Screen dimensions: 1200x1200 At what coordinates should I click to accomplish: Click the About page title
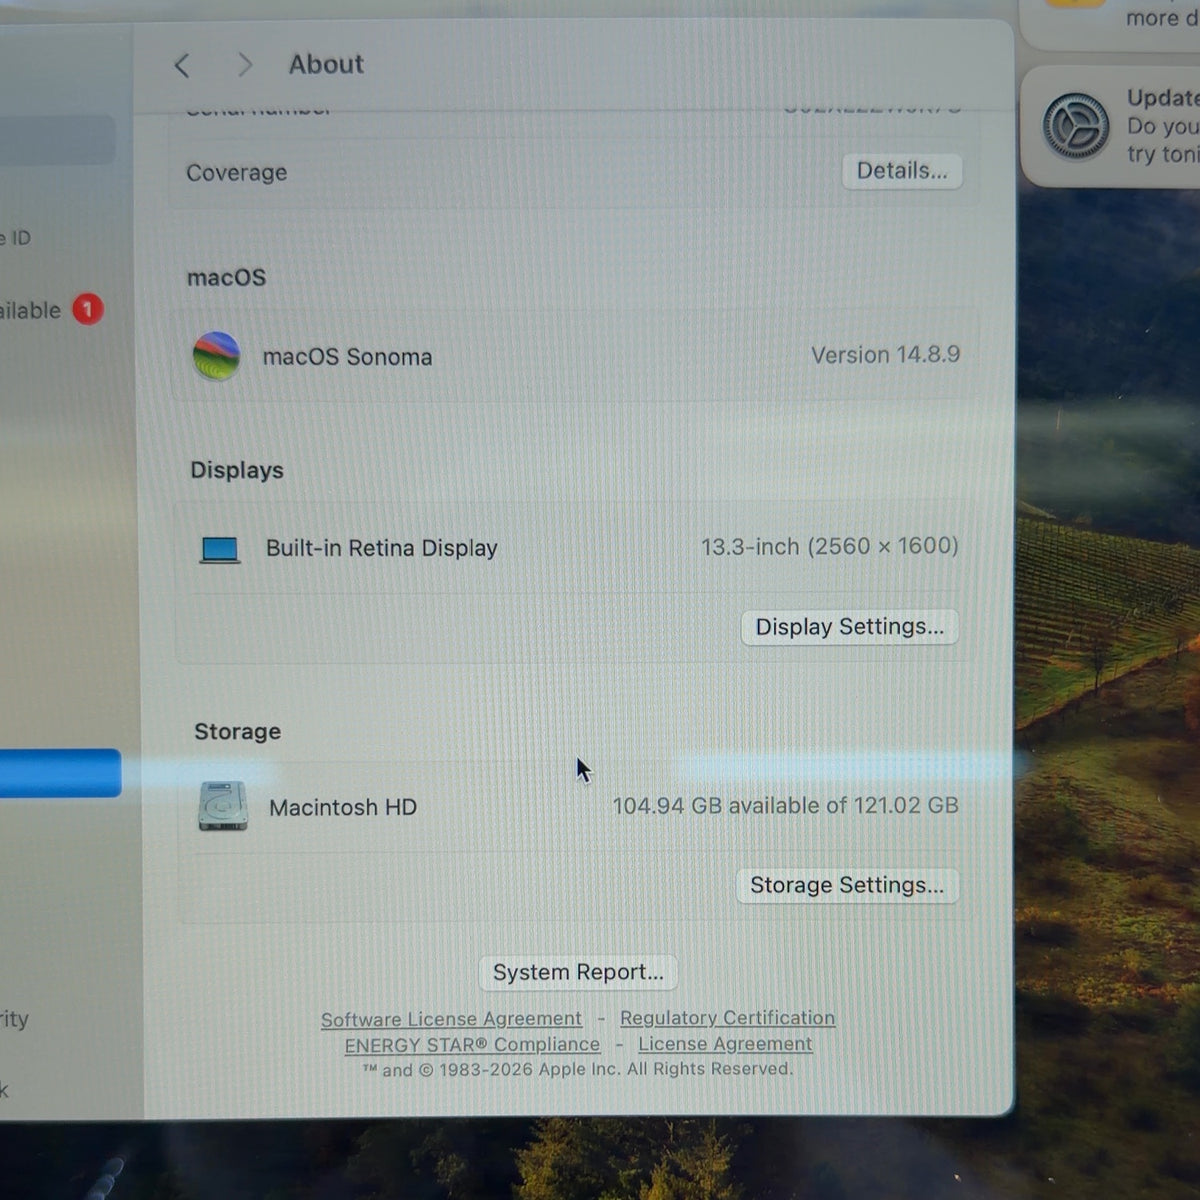tap(326, 64)
